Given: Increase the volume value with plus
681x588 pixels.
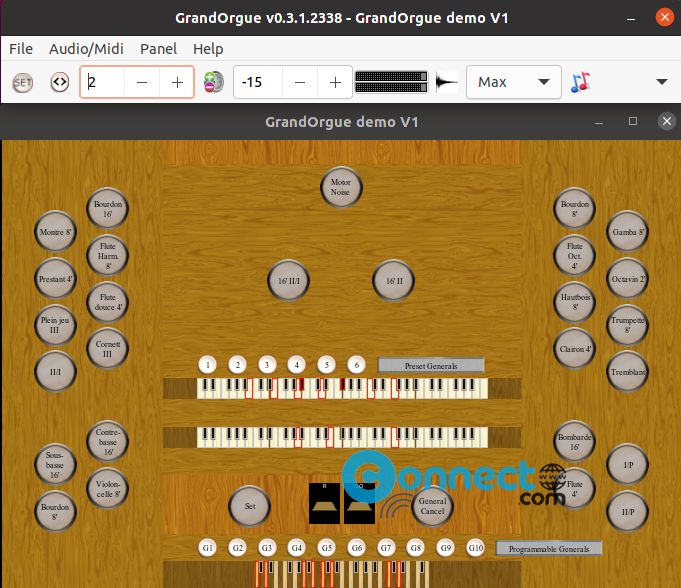Looking at the screenshot, I should click(335, 82).
